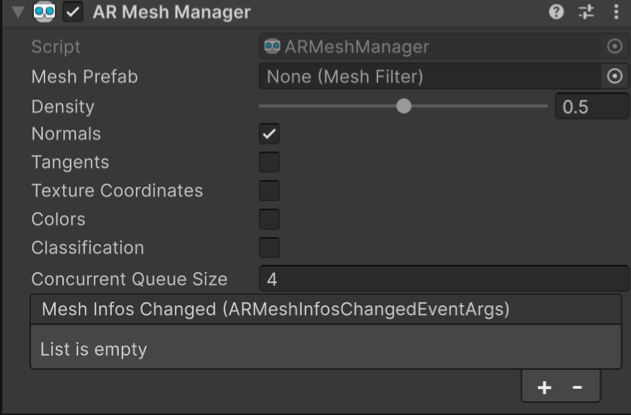631x415 pixels.
Task: Click the AR Mesh Manager script icon
Action: pyautogui.click(x=44, y=13)
